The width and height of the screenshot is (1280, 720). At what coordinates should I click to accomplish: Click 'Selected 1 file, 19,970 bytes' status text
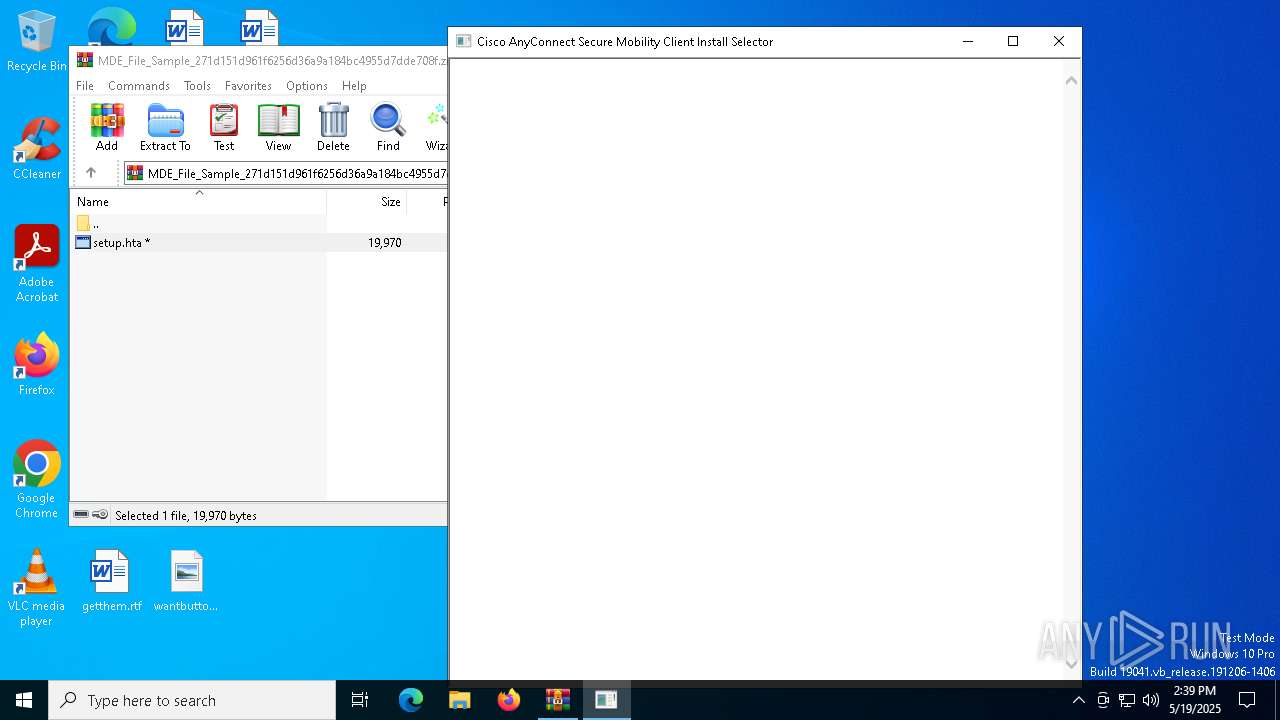point(186,516)
